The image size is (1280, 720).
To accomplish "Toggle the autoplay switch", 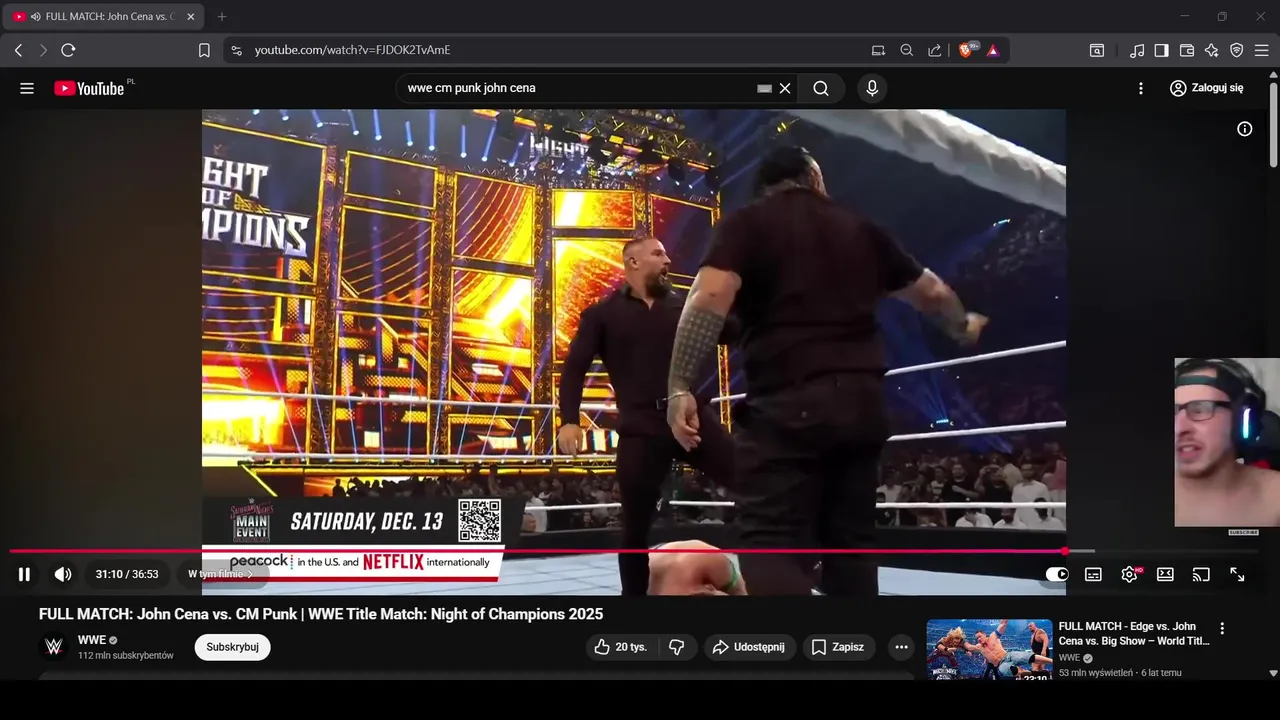I will tap(1057, 574).
